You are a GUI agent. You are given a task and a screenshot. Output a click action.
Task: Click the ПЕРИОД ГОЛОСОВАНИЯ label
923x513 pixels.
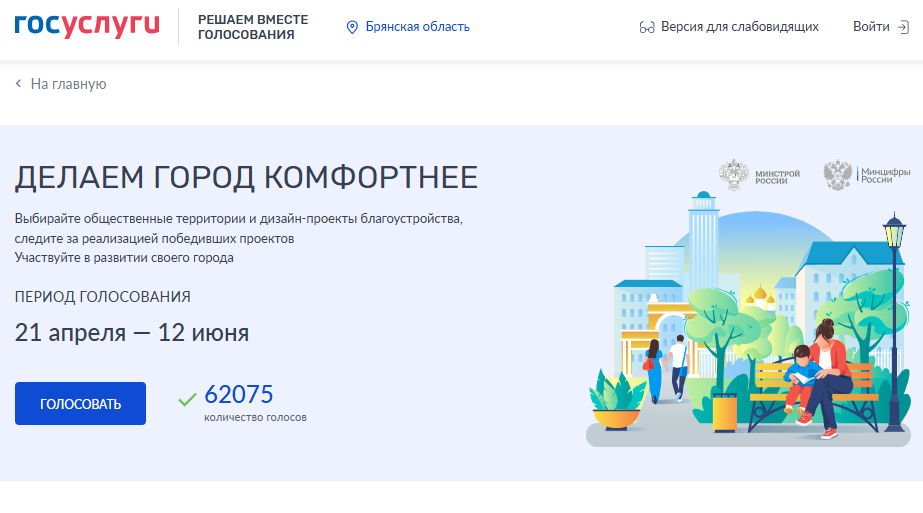pyautogui.click(x=102, y=297)
